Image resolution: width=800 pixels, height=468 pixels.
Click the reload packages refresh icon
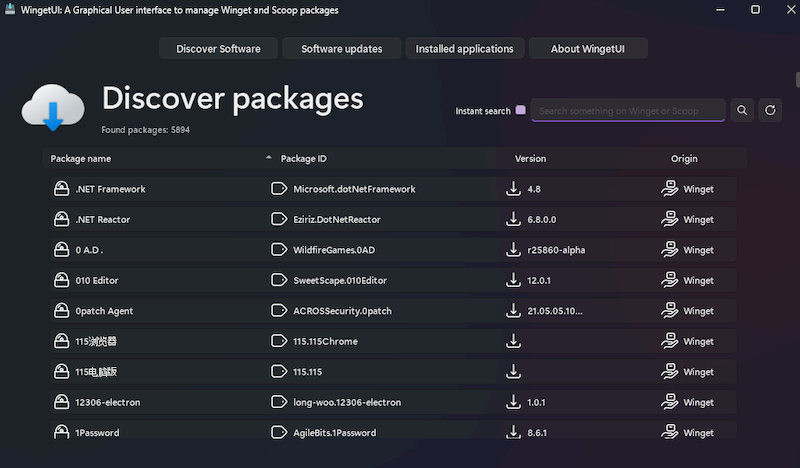[x=770, y=110]
